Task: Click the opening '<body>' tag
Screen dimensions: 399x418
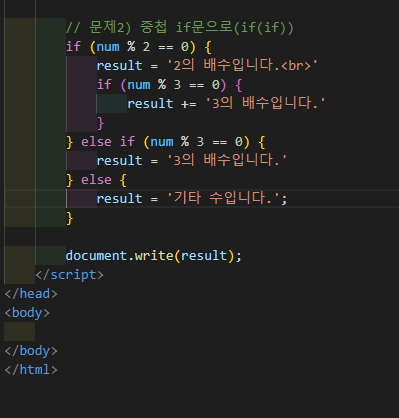Action: click(27, 313)
